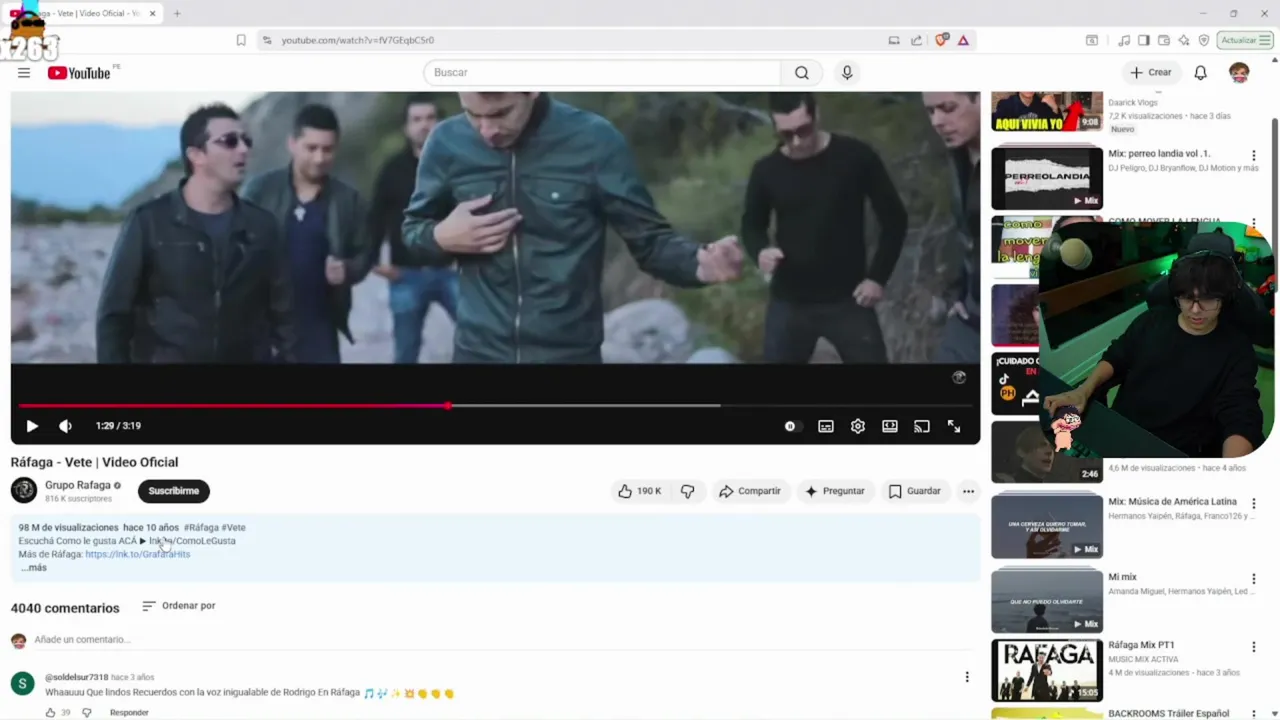Screen dimensions: 1280x720
Task: Open Grupo Rafaga channel avatar
Action: [x=24, y=490]
